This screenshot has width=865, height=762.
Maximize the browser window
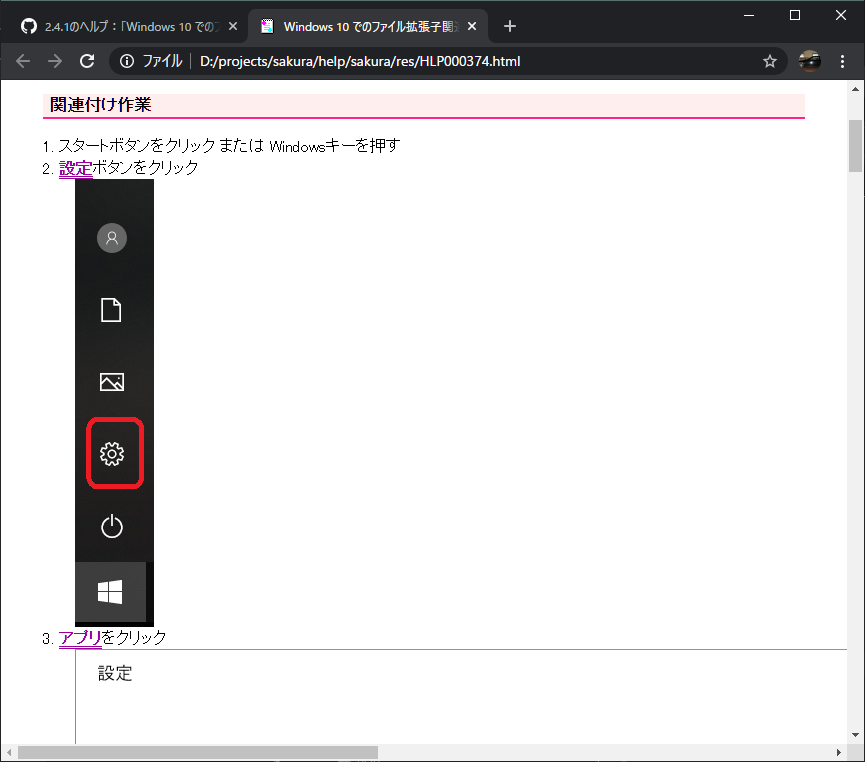(795, 15)
